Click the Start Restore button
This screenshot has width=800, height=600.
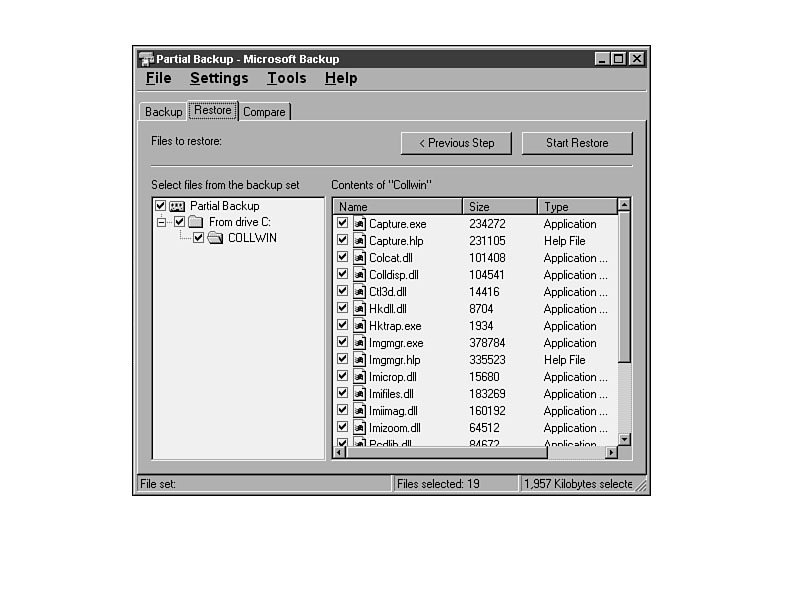point(577,143)
